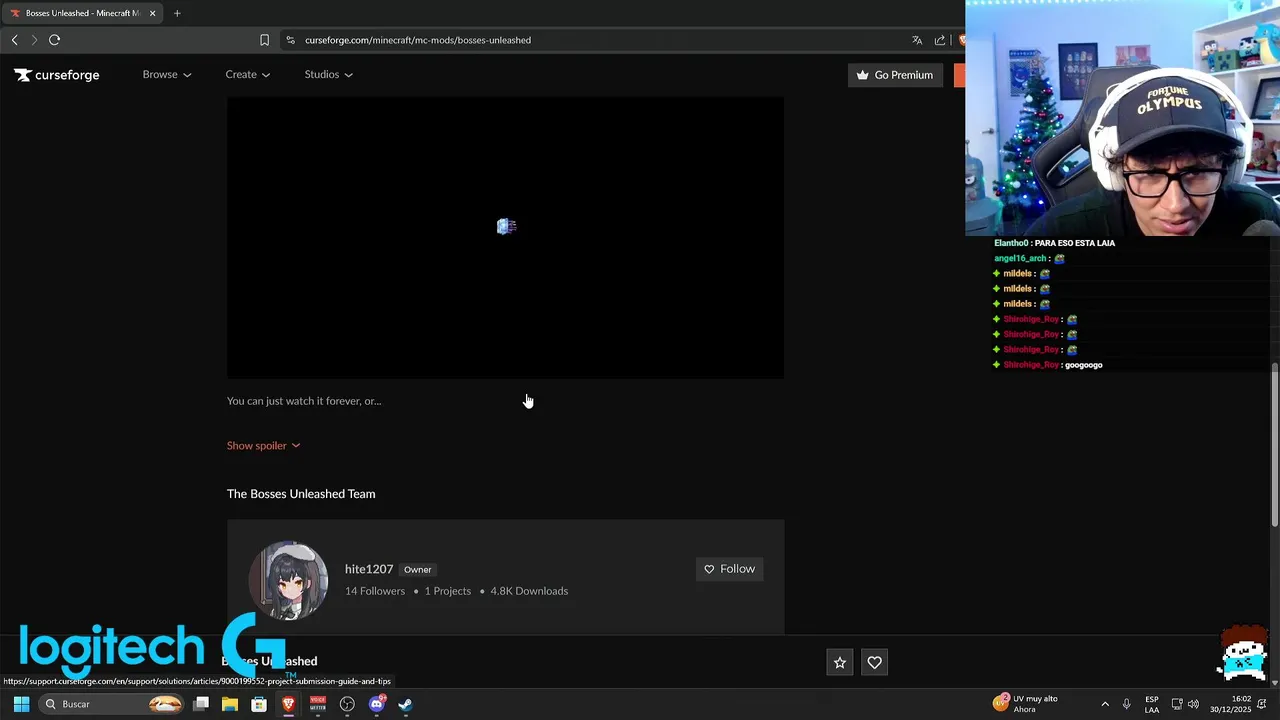
Task: Click 'The Bosses Unleashed Team' heading
Action: point(301,494)
